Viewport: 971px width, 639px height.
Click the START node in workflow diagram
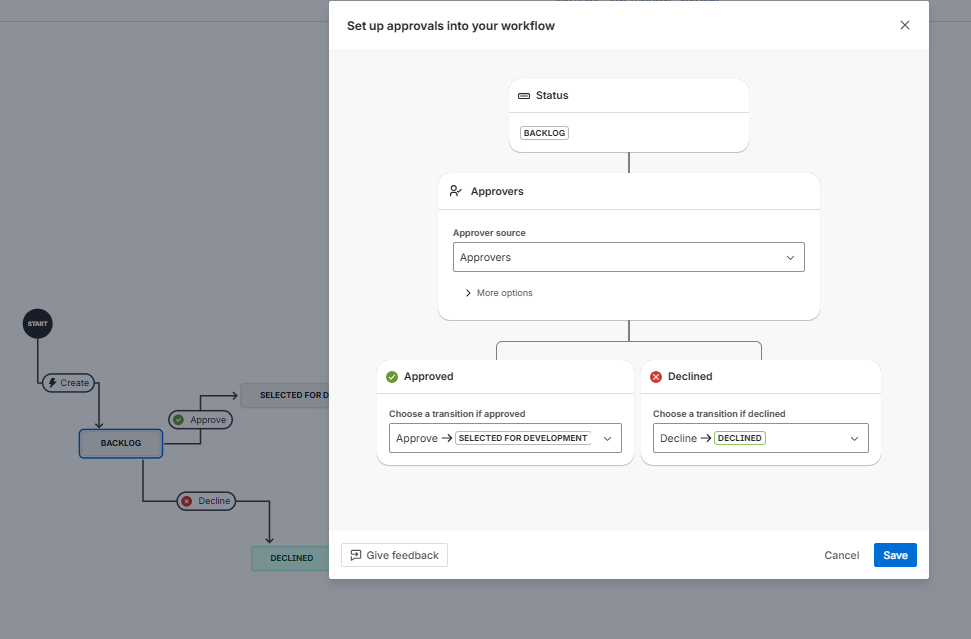pos(37,324)
